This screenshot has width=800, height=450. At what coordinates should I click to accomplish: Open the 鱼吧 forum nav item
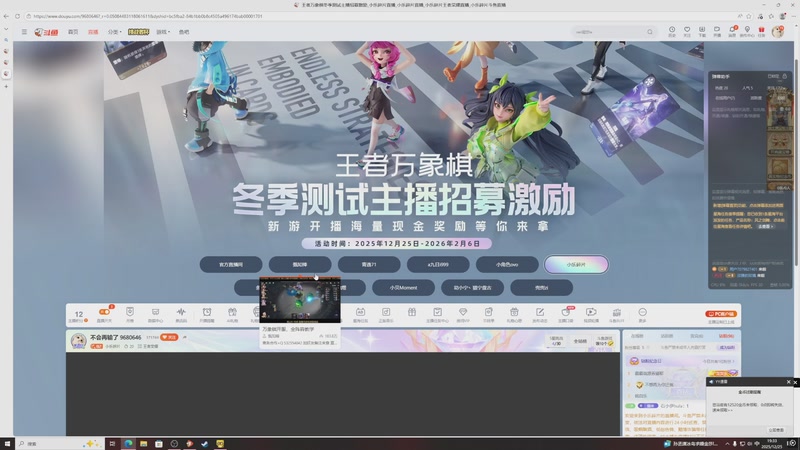click(x=184, y=32)
